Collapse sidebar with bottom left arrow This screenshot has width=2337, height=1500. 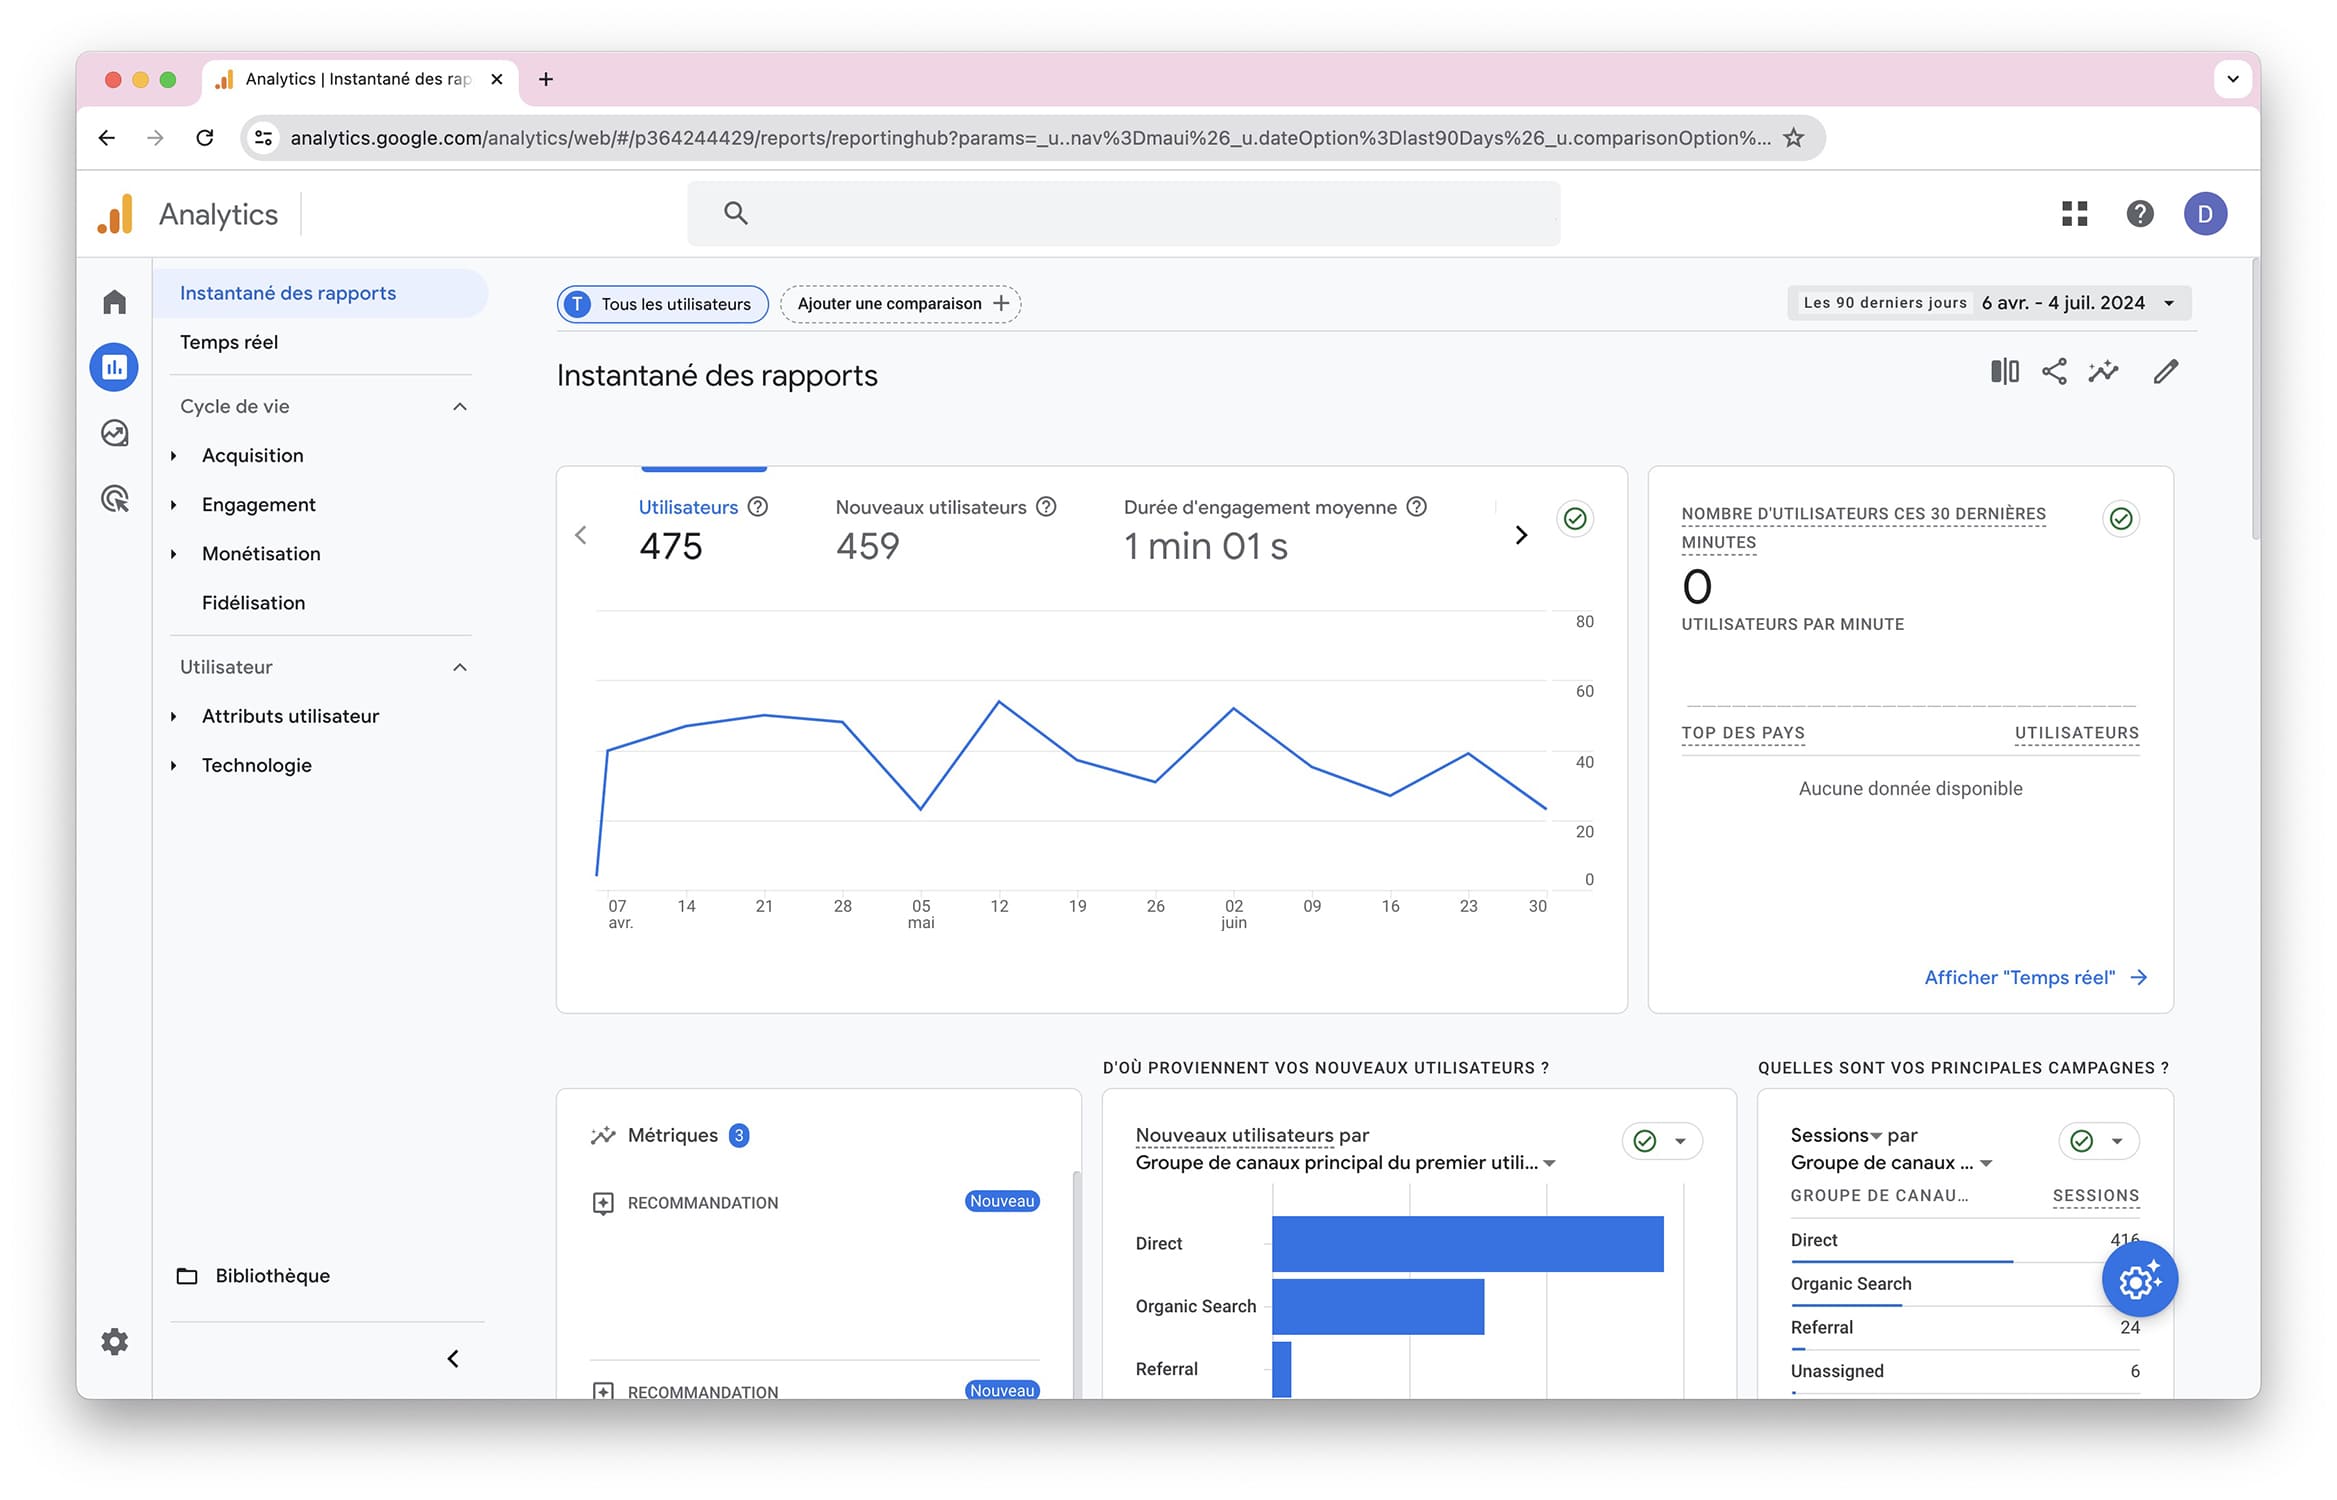453,1358
